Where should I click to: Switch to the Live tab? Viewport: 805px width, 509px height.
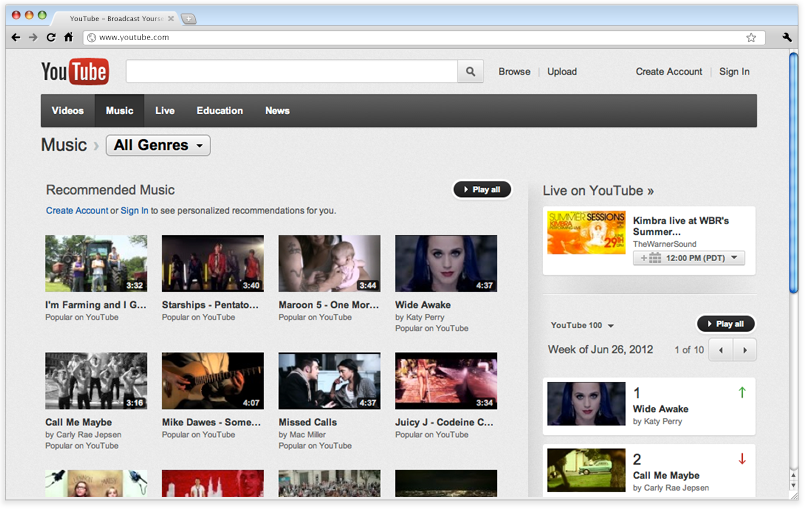coord(165,110)
